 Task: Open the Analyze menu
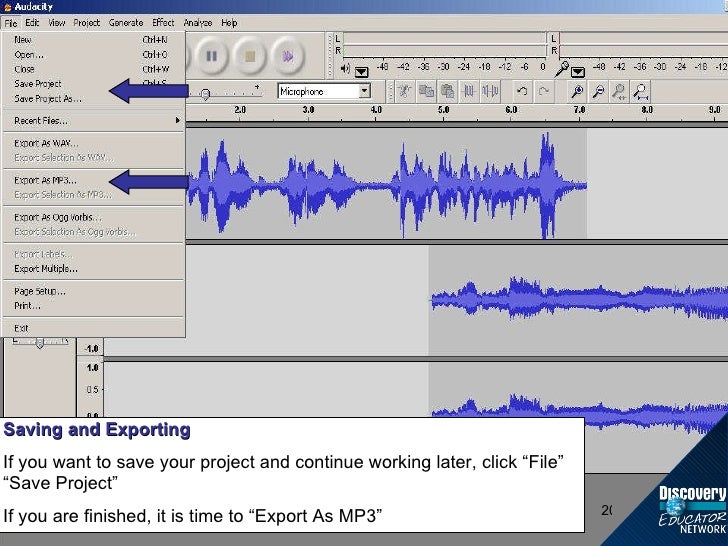(197, 22)
